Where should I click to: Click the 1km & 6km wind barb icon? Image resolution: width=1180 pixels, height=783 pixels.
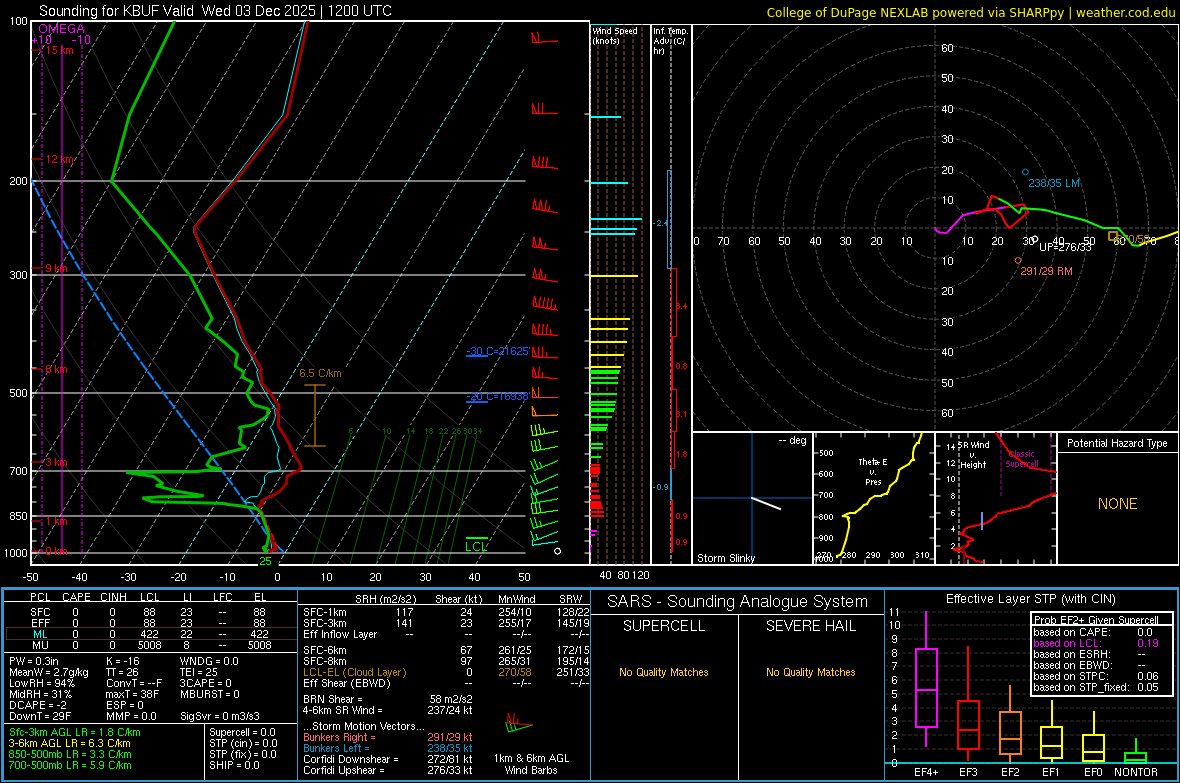click(518, 724)
